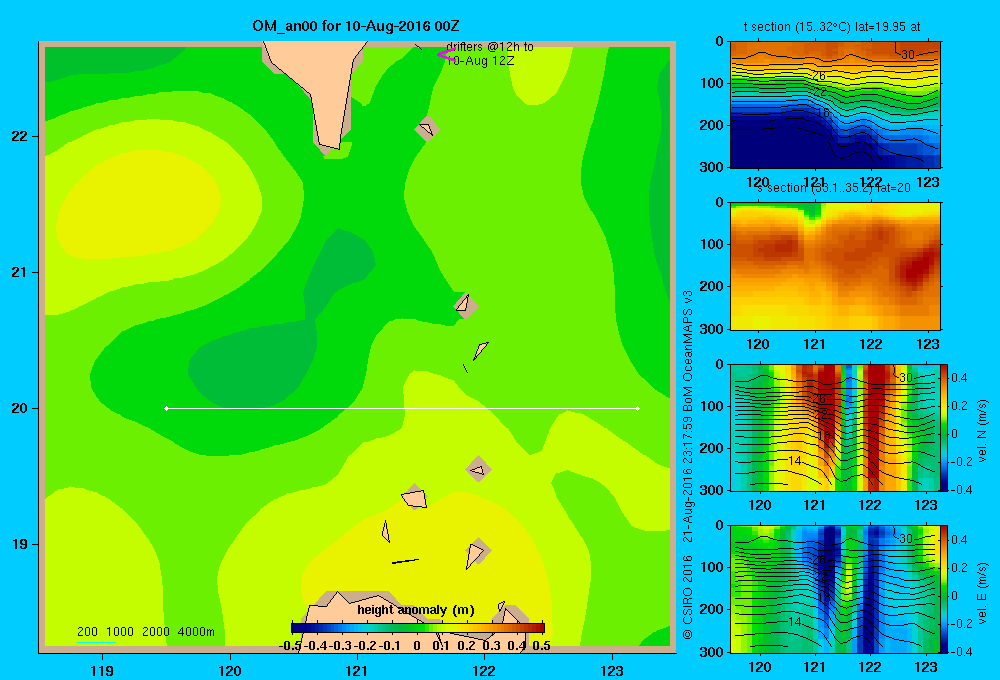Click latitude label 22 on main map
Image resolution: width=1000 pixels, height=680 pixels.
tap(20, 137)
